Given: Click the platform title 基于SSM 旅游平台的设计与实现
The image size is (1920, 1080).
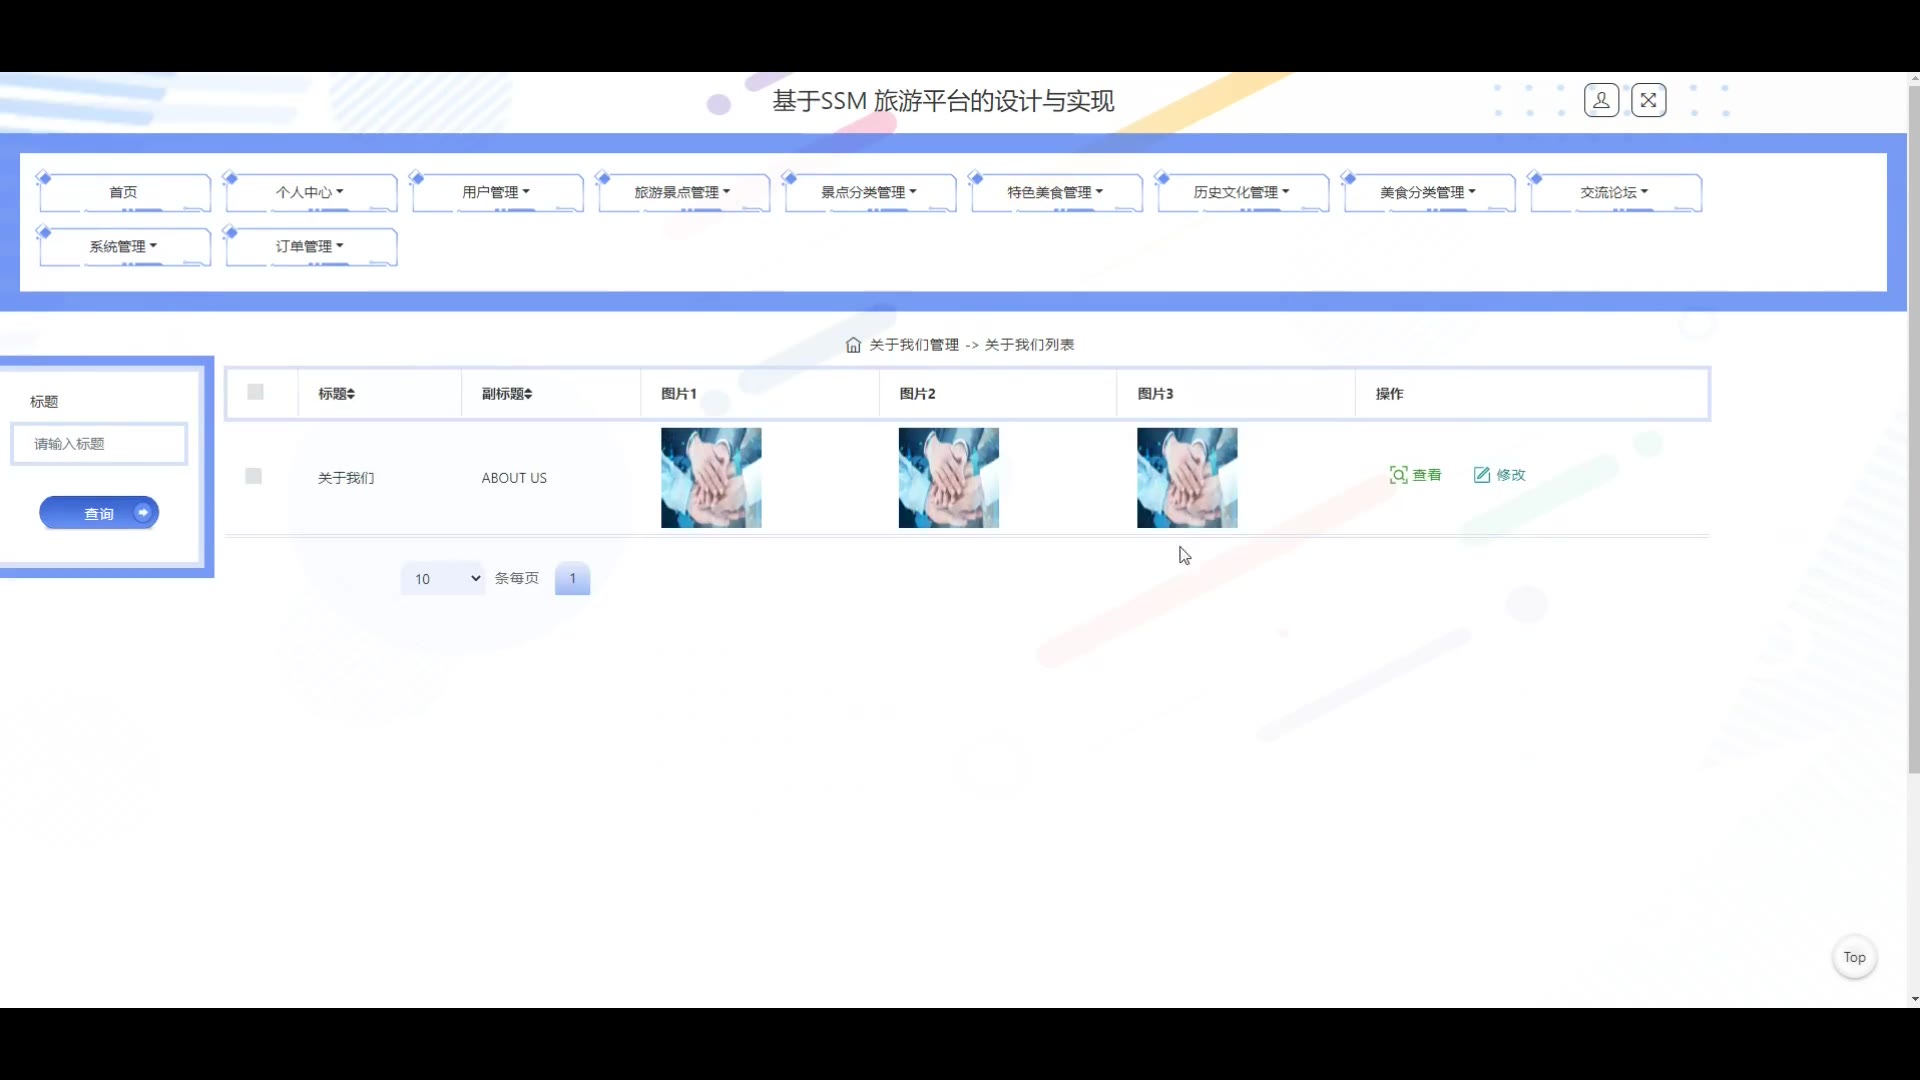Looking at the screenshot, I should (943, 101).
